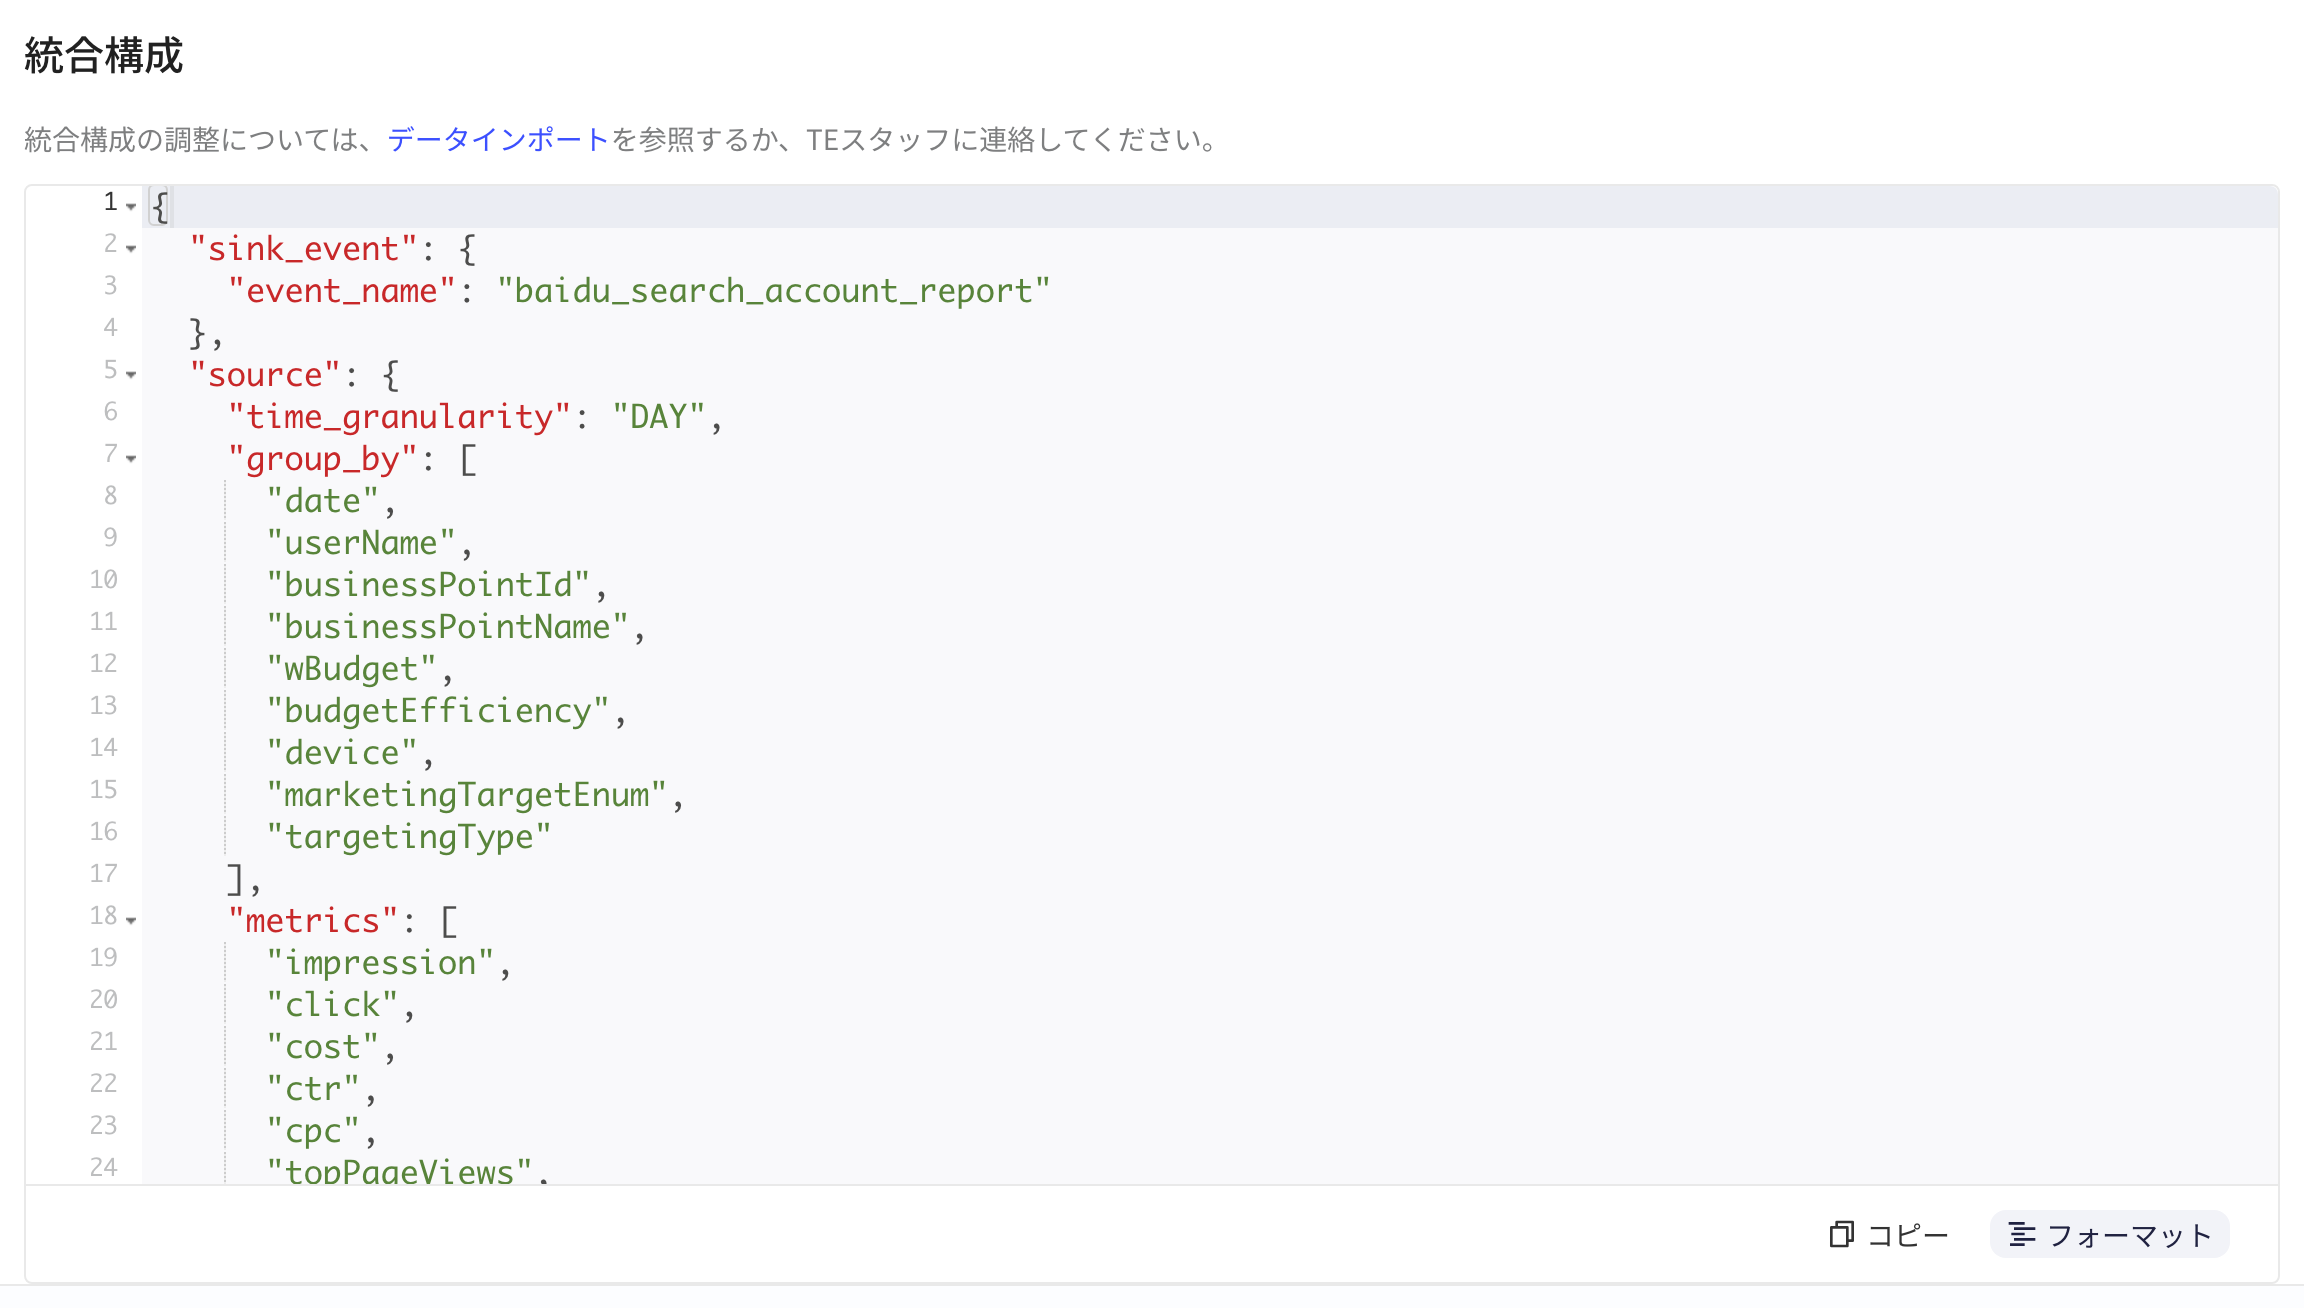Click the "cpc" entry
This screenshot has height=1308, width=2304.
(x=313, y=1131)
